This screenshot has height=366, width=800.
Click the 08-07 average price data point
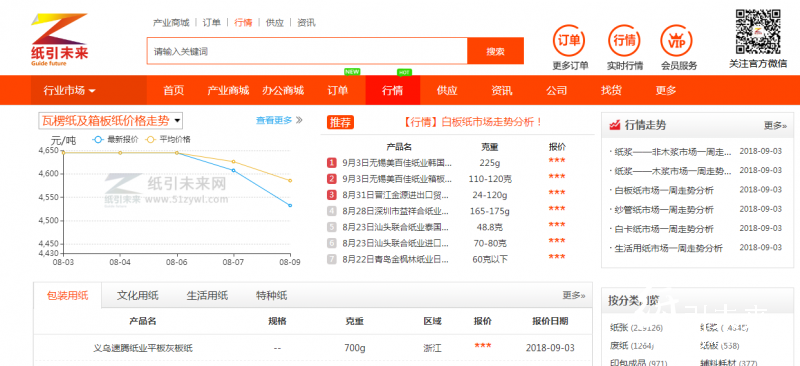(234, 162)
